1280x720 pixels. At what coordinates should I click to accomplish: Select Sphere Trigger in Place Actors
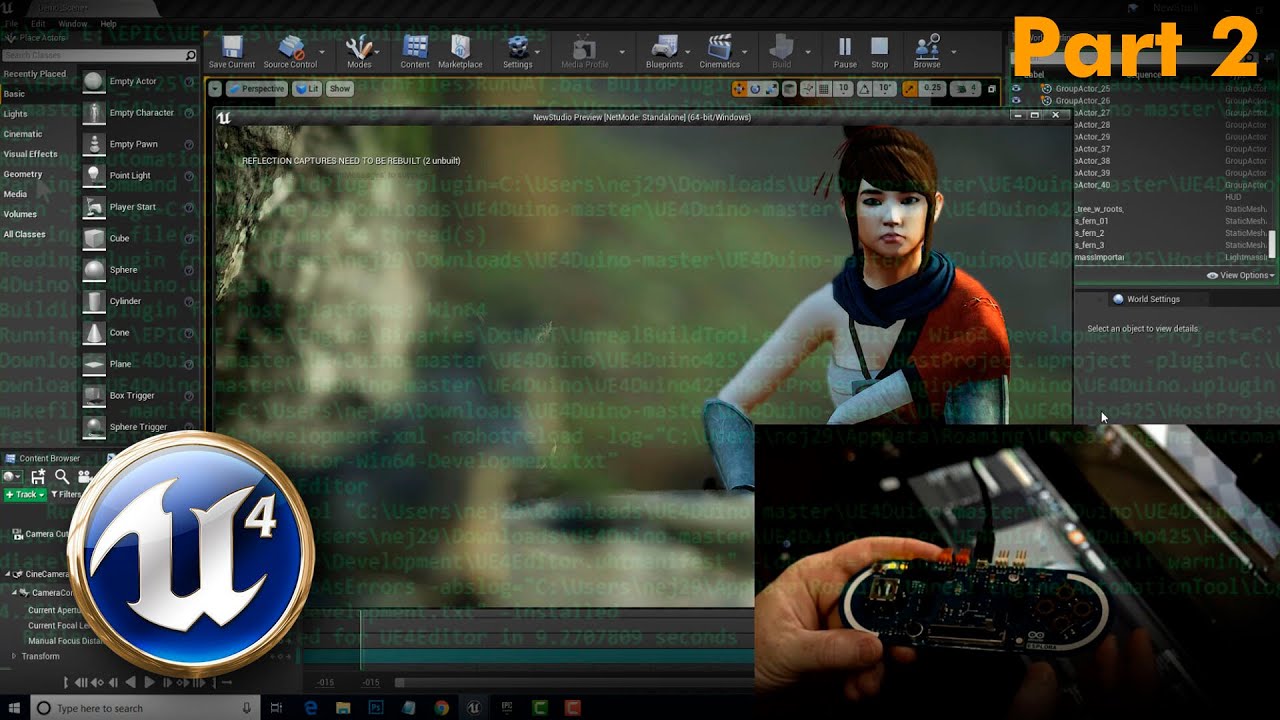pos(138,427)
